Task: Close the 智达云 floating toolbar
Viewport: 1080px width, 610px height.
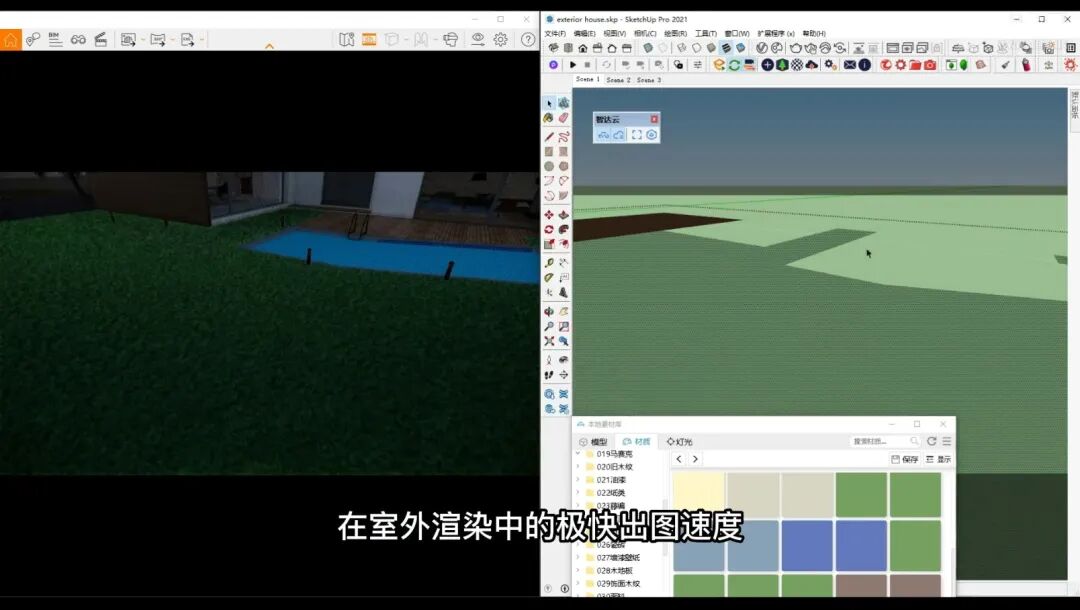Action: [654, 119]
